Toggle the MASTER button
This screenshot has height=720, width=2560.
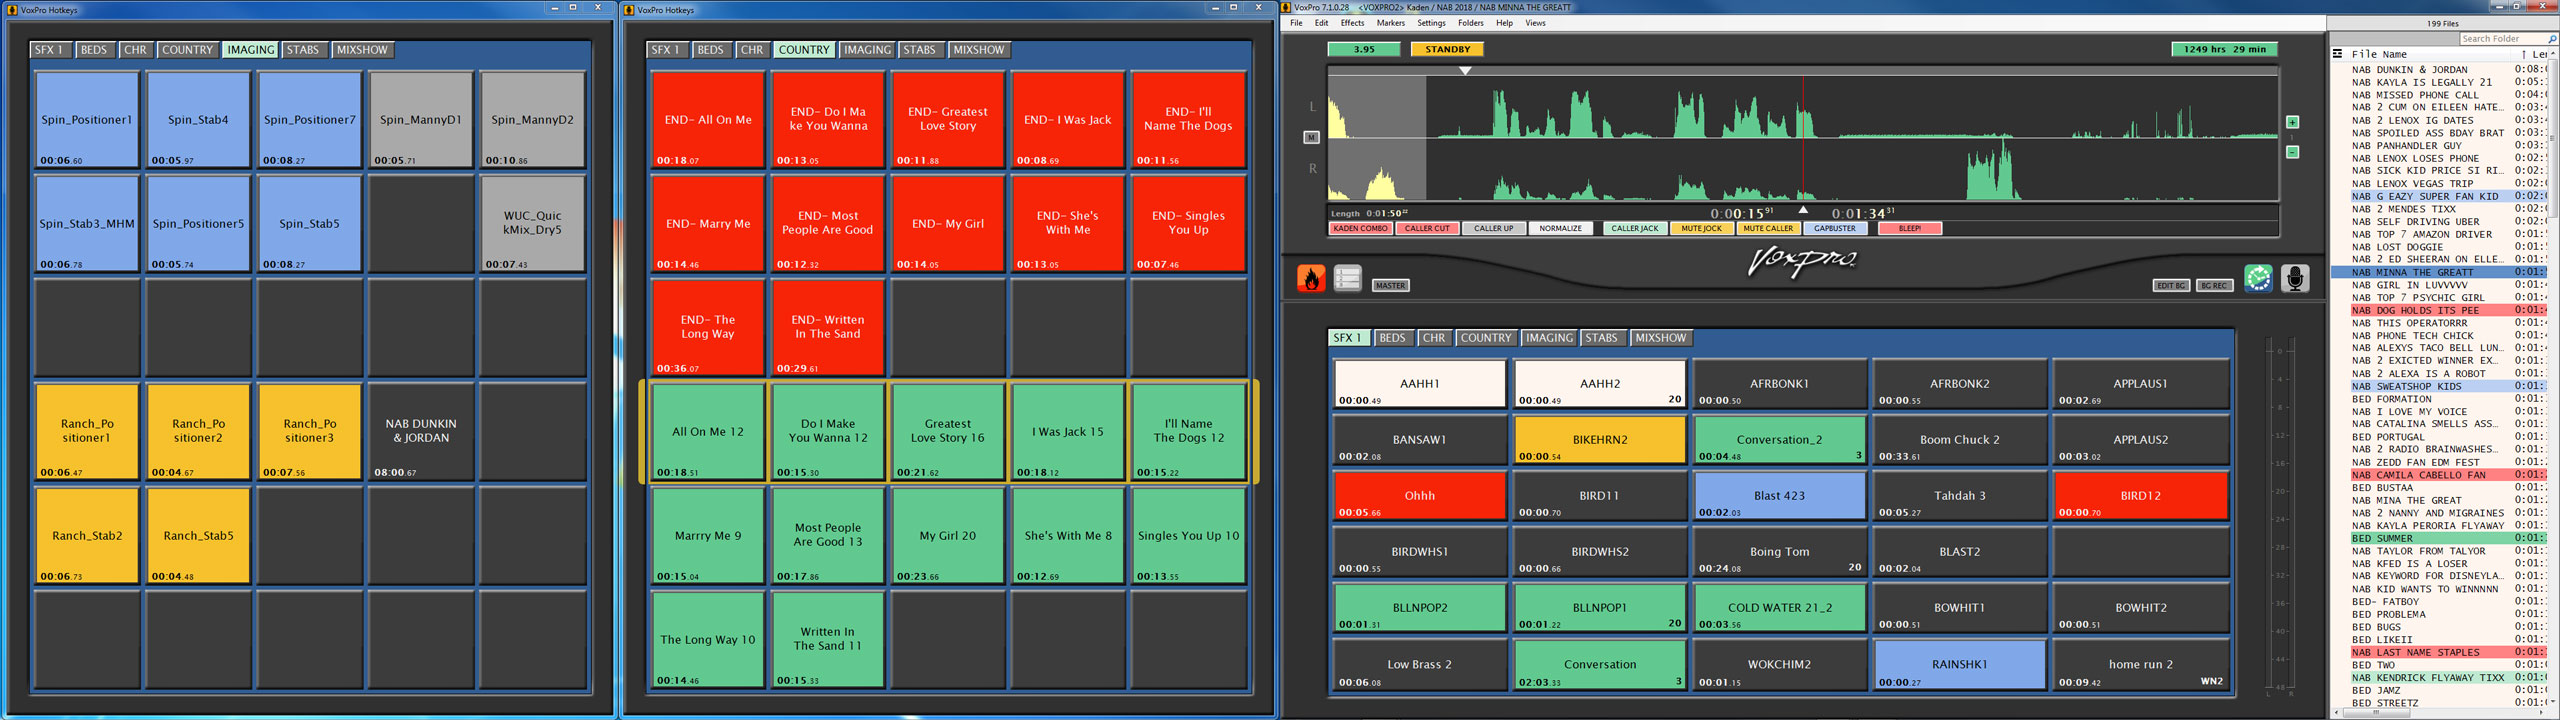click(x=1390, y=285)
